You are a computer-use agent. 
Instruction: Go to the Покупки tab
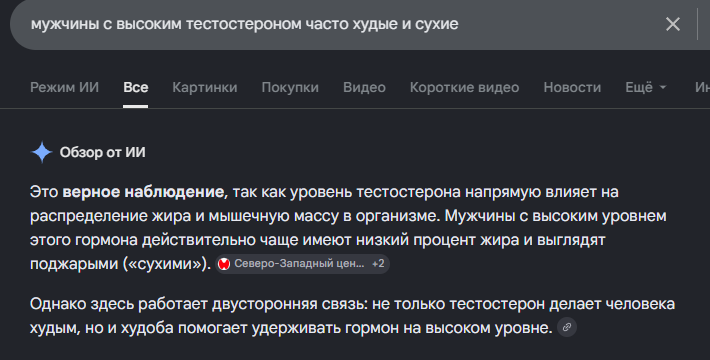290,87
